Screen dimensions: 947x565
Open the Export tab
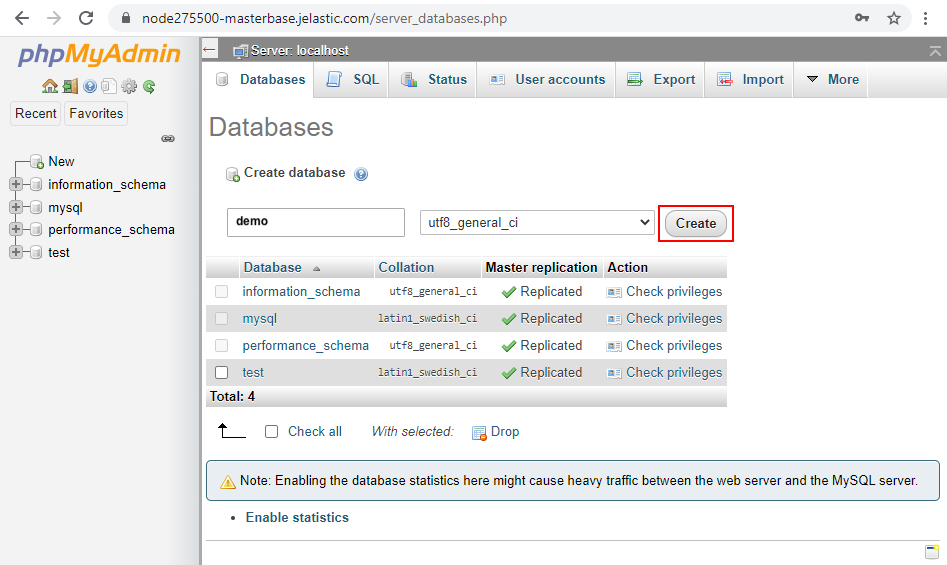[x=660, y=80]
